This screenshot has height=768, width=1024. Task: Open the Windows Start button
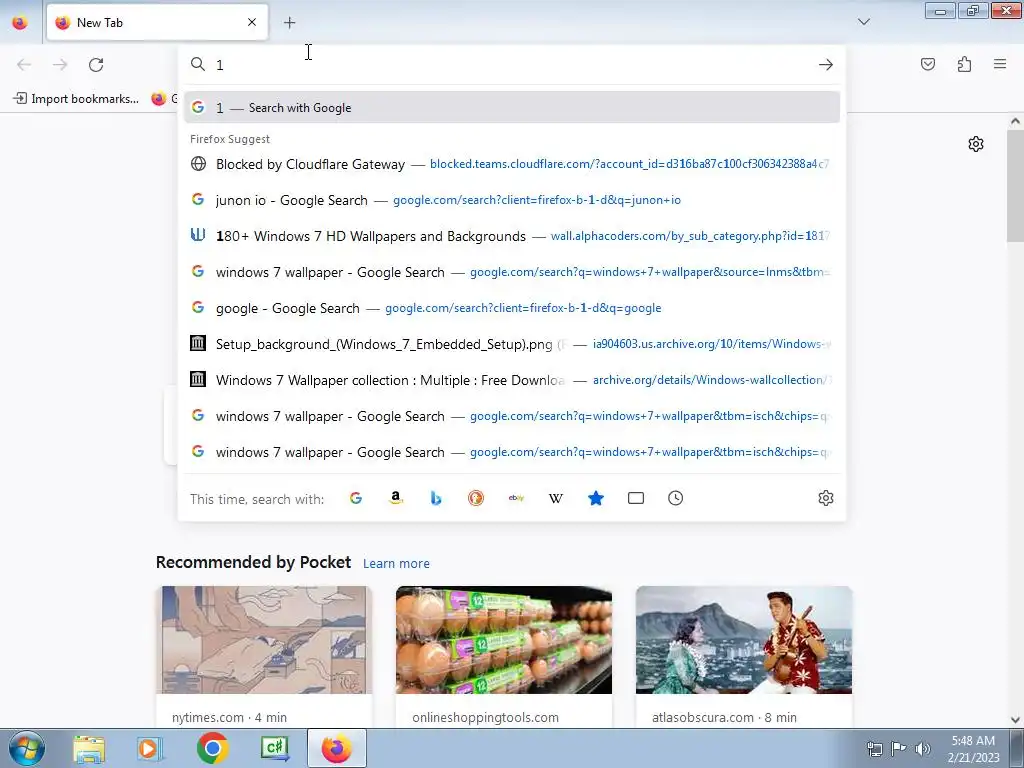26,748
